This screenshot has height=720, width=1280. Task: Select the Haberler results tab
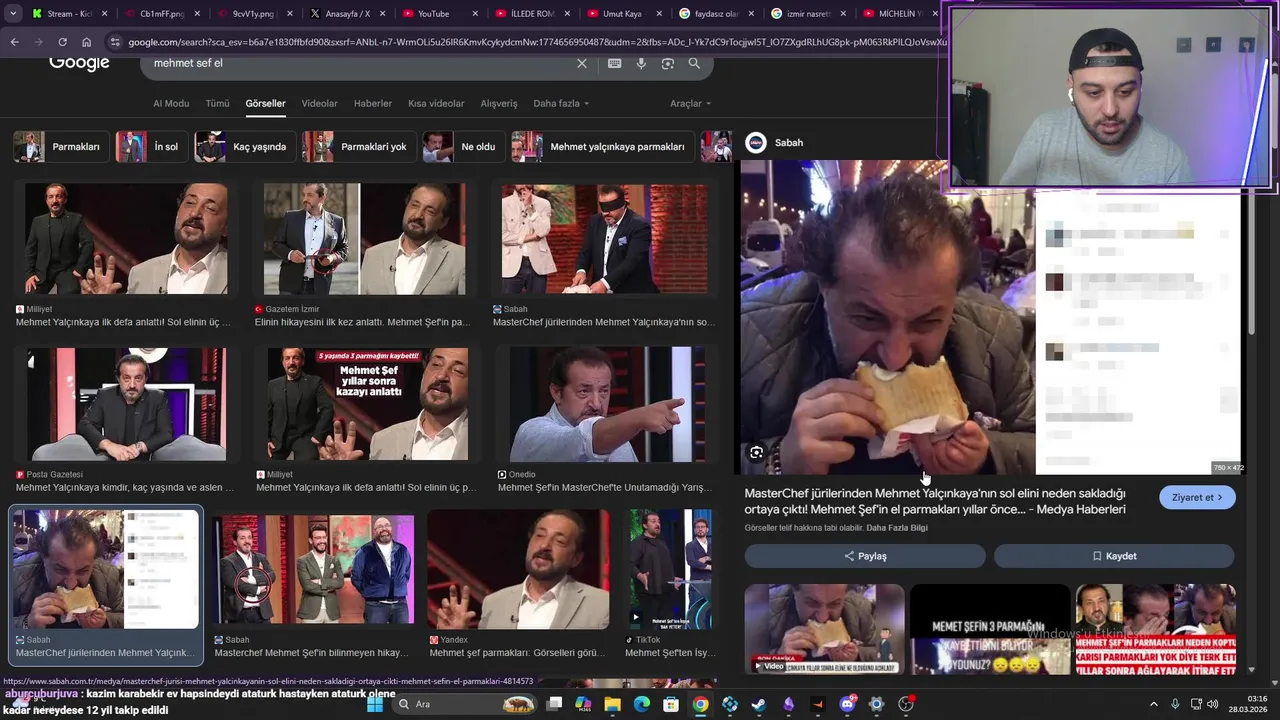coord(373,103)
